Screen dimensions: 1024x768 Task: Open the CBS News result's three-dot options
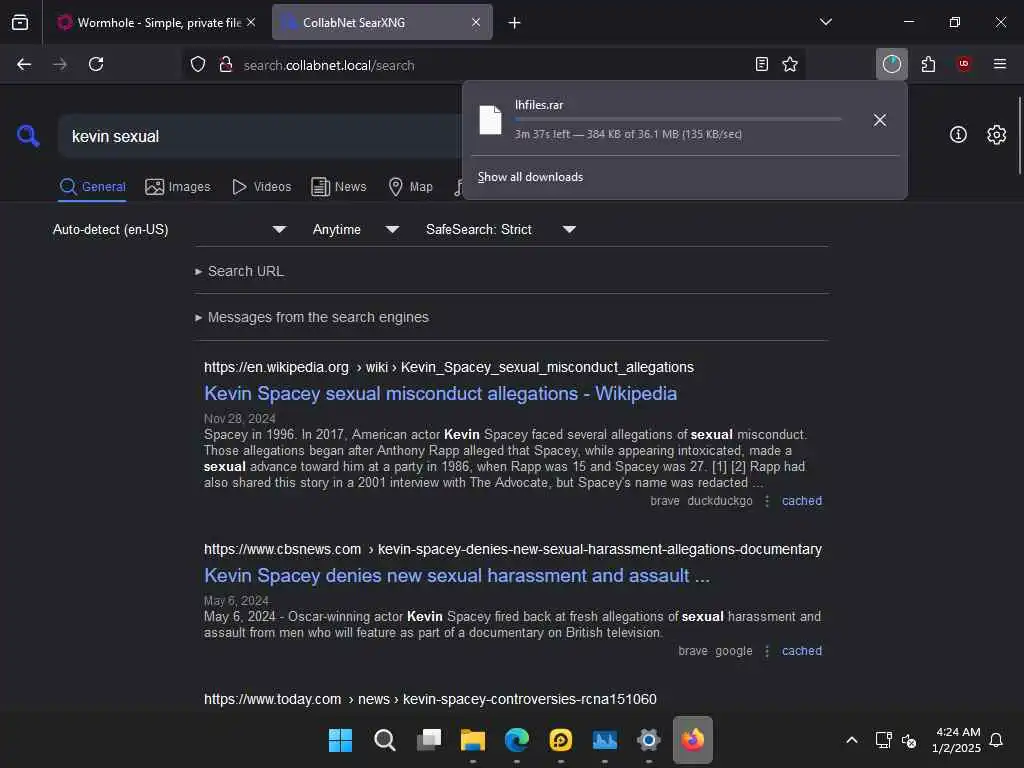point(767,651)
